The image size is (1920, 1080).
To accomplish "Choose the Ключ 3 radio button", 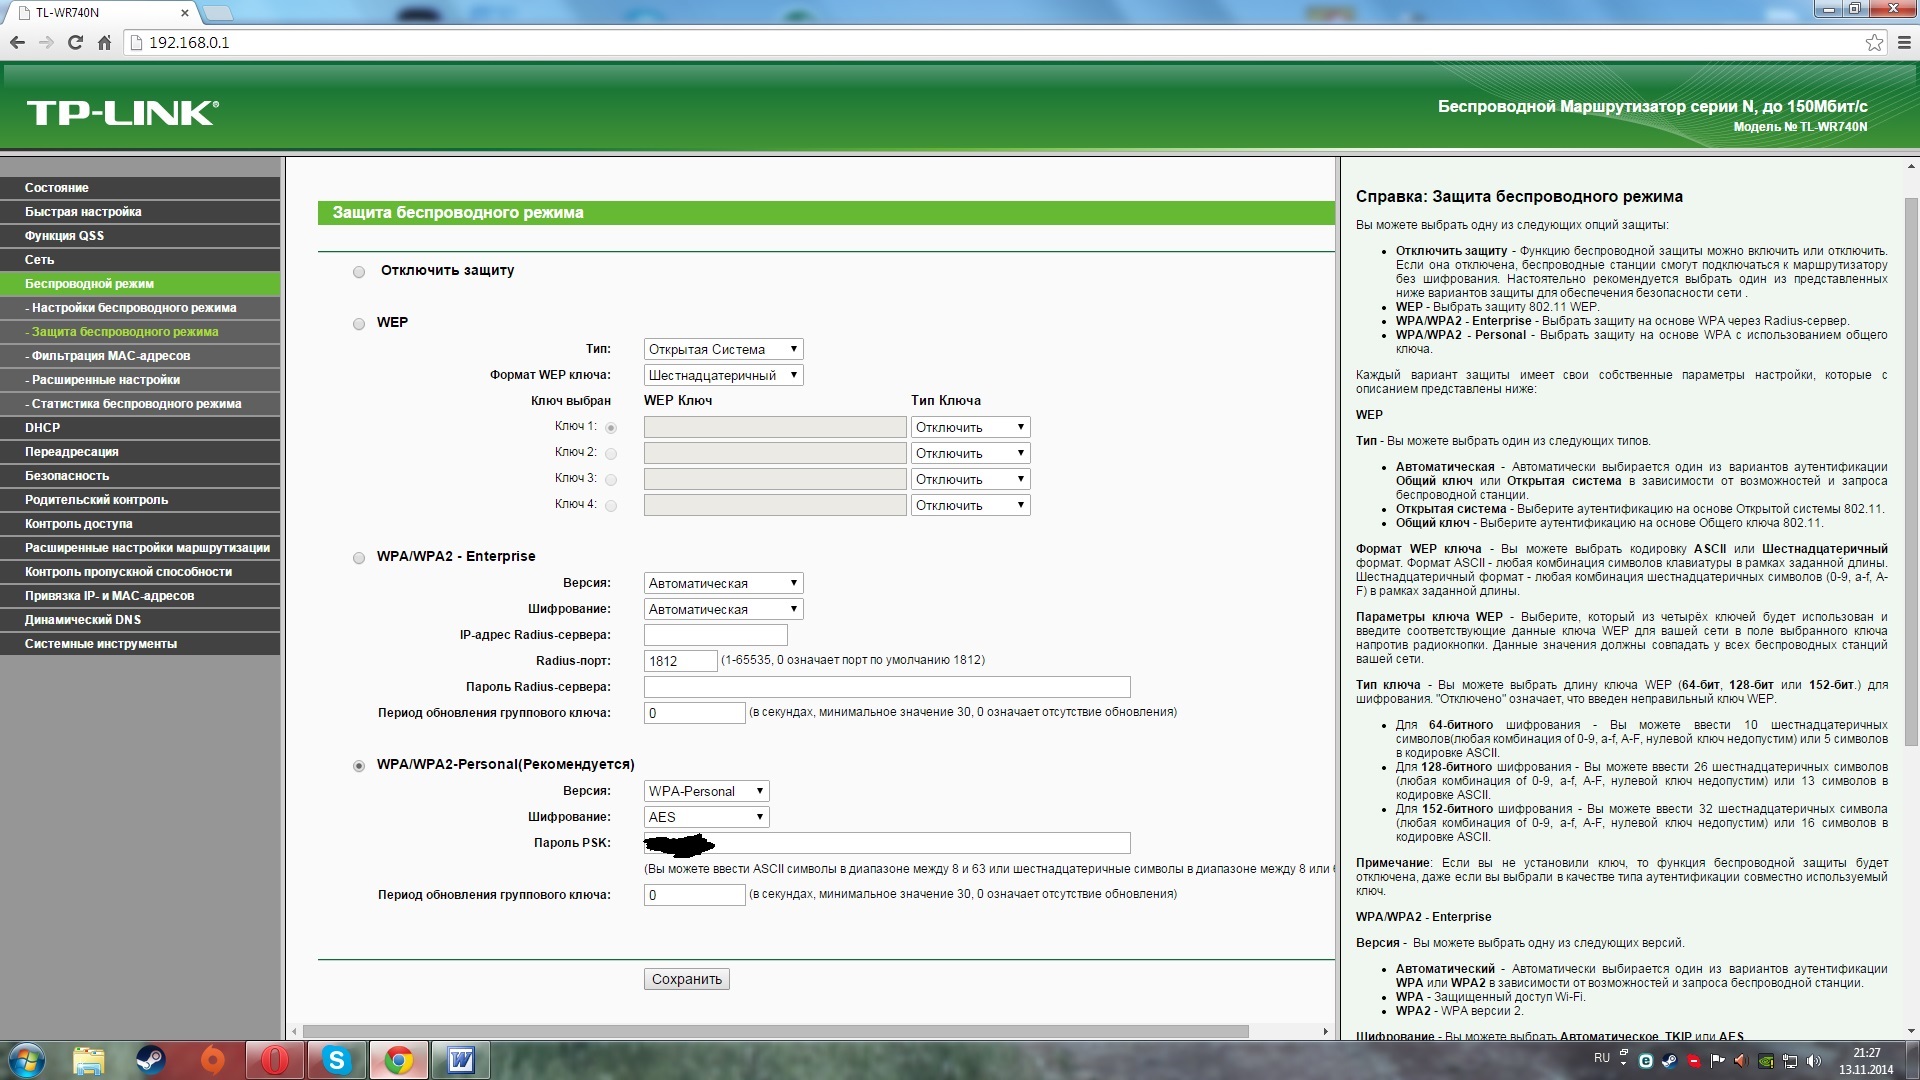I will point(611,480).
